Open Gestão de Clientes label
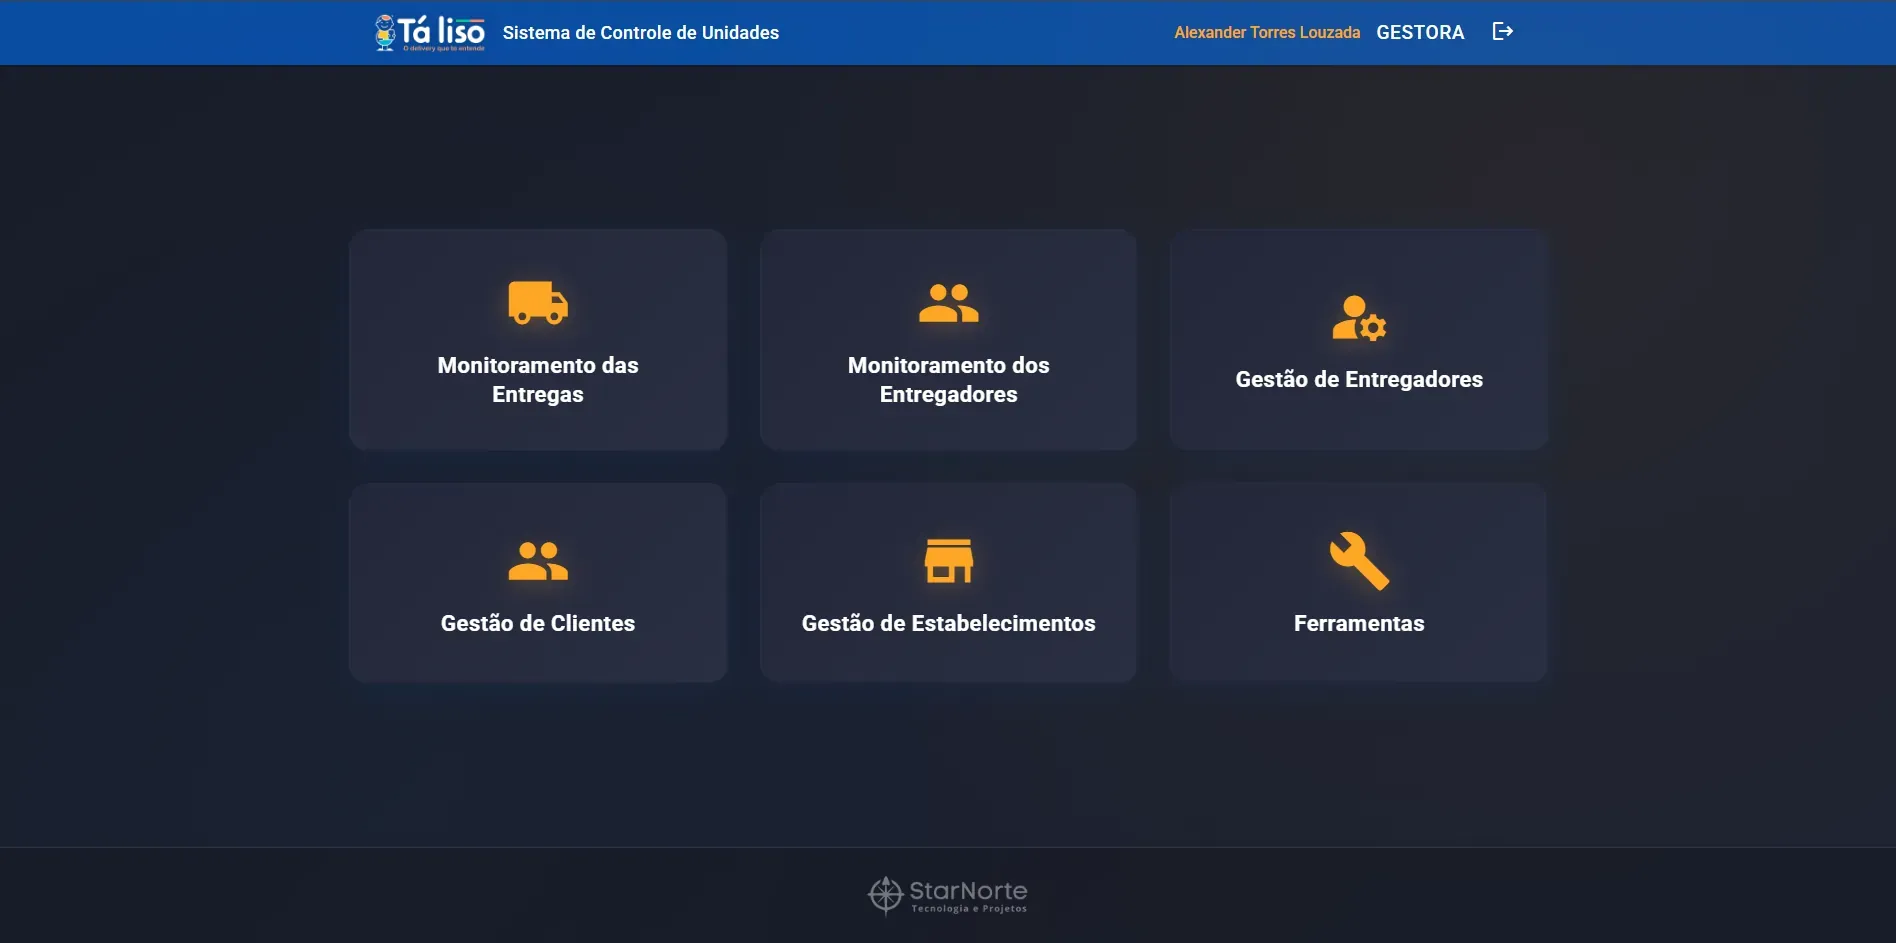1896x943 pixels. [x=538, y=624]
